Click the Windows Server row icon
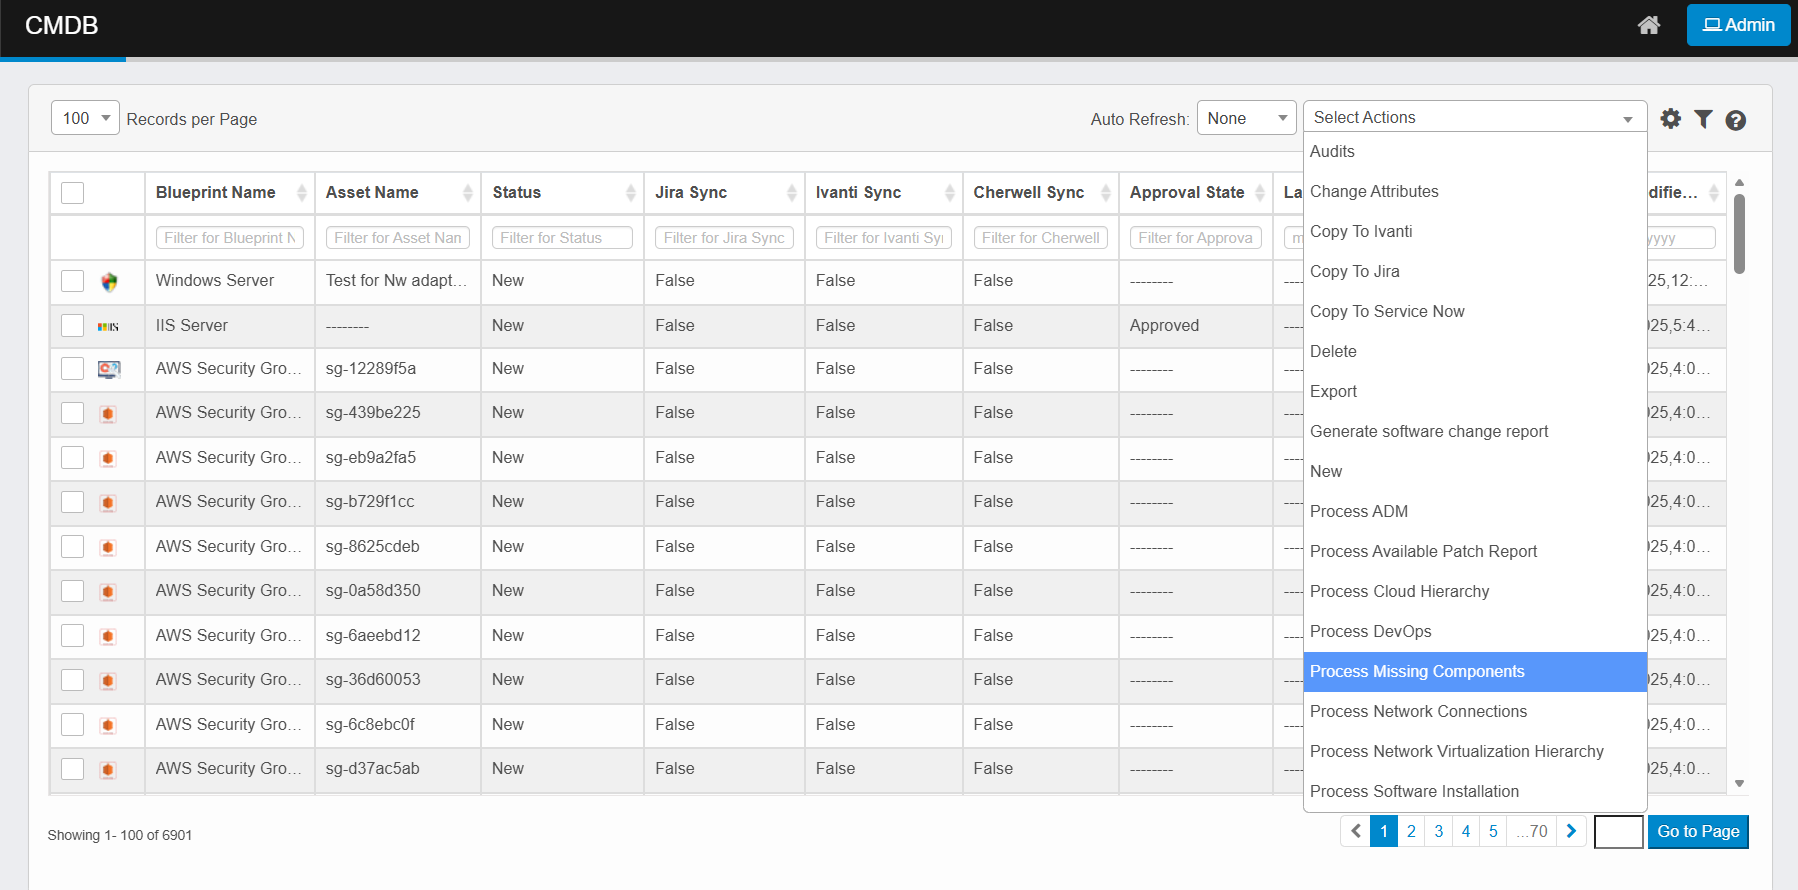 tap(109, 282)
